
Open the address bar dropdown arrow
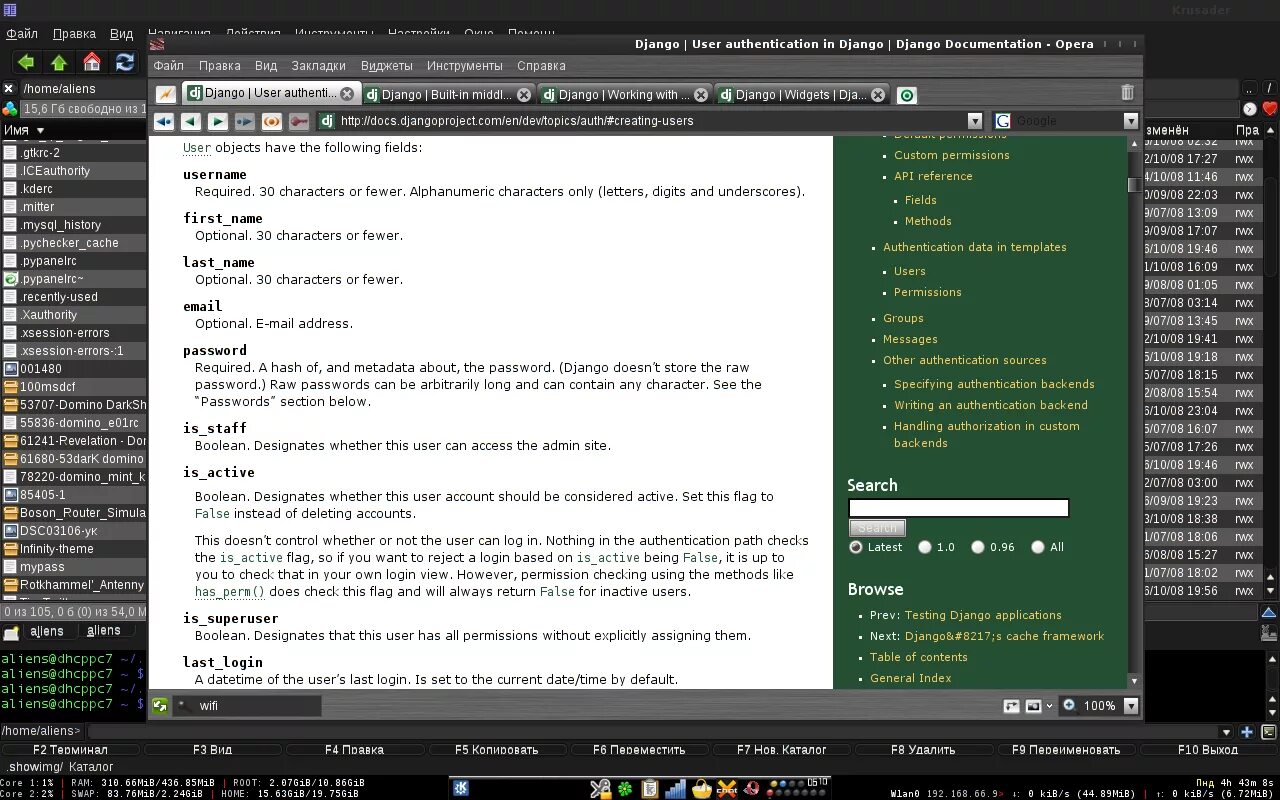click(x=973, y=121)
